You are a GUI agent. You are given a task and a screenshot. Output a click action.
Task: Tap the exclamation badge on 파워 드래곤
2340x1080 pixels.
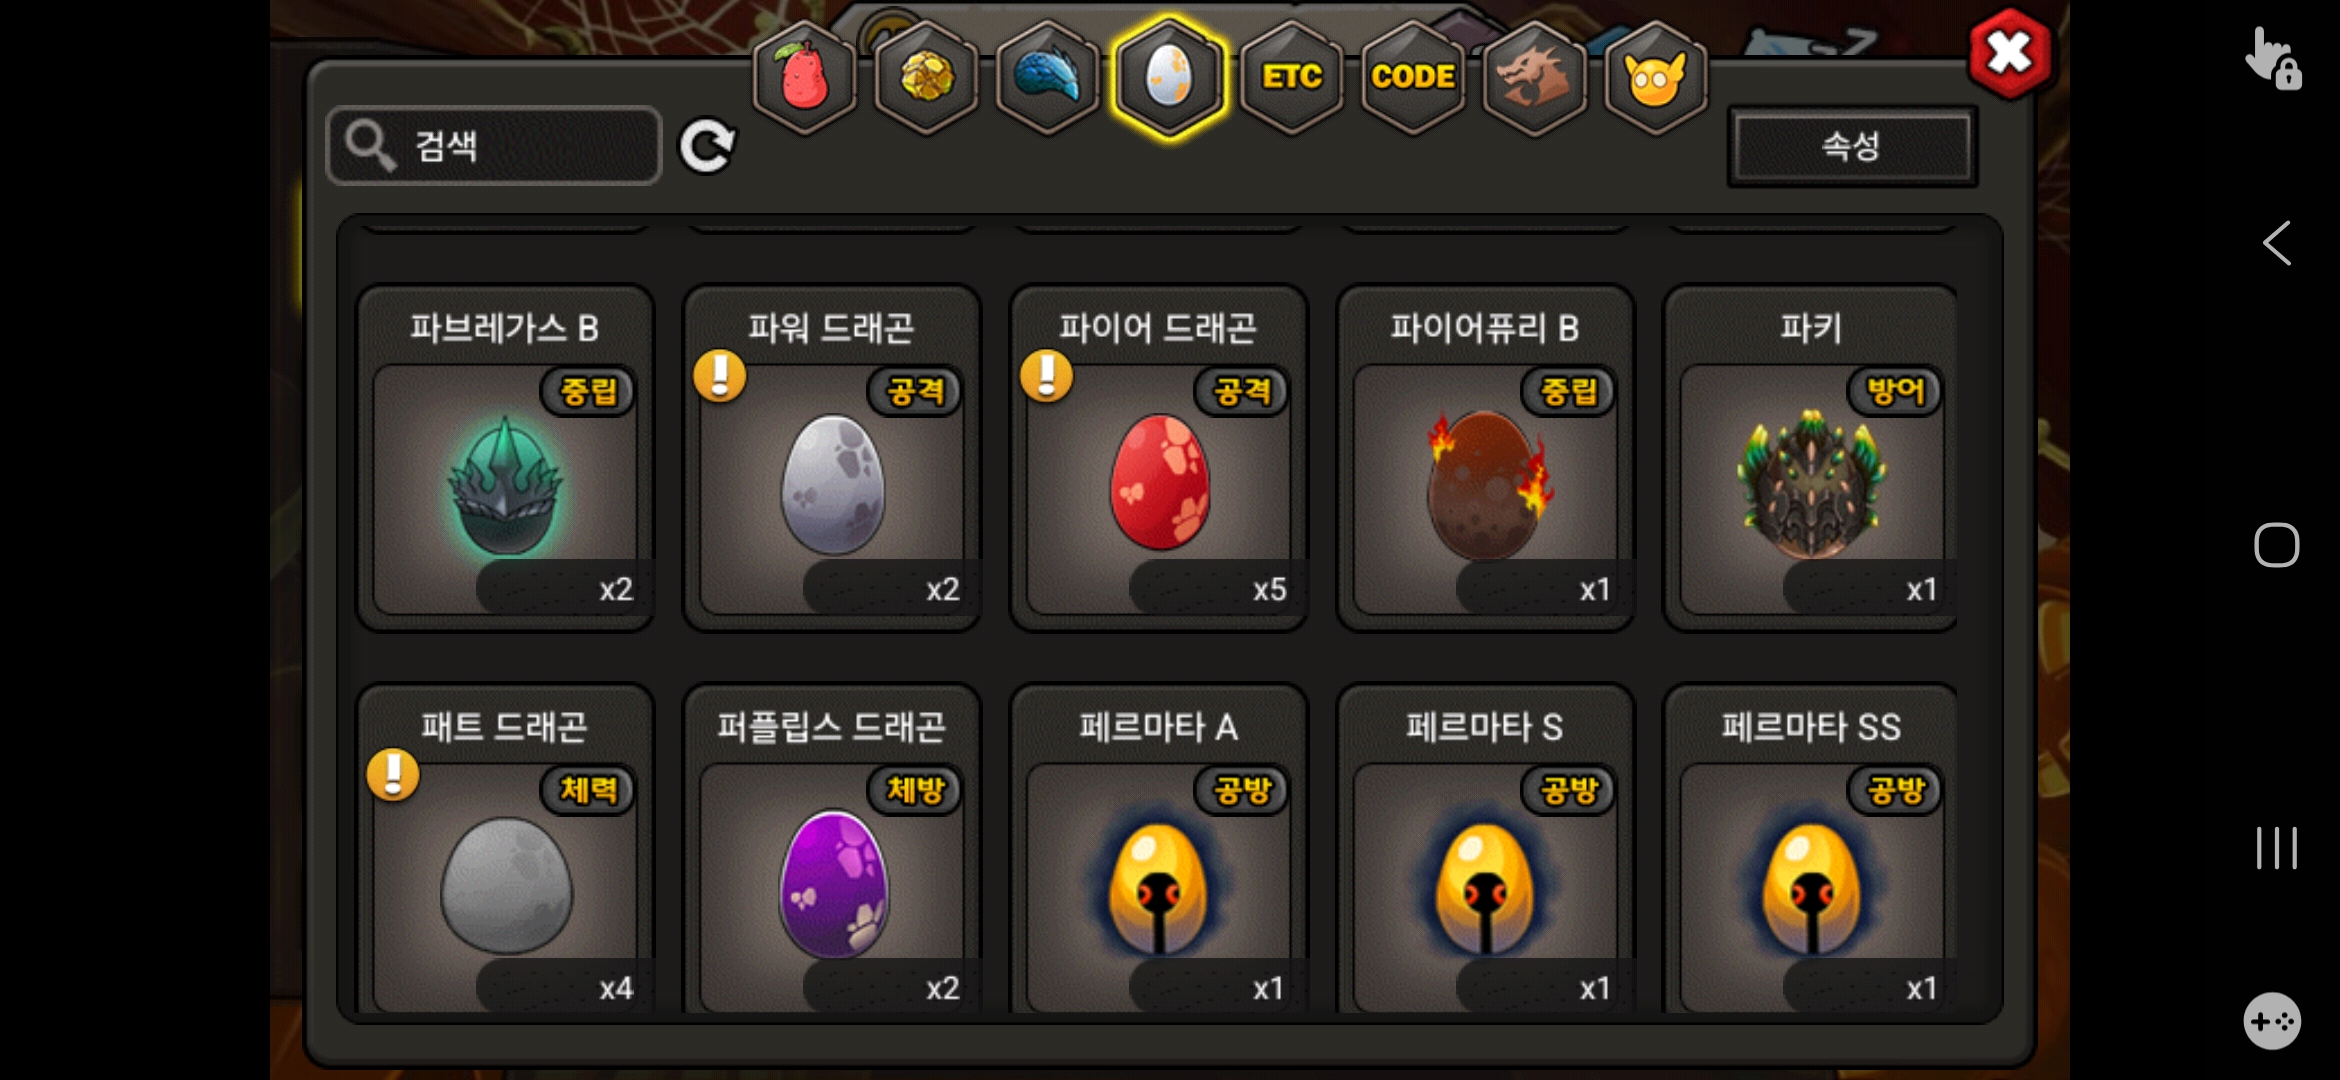(719, 376)
